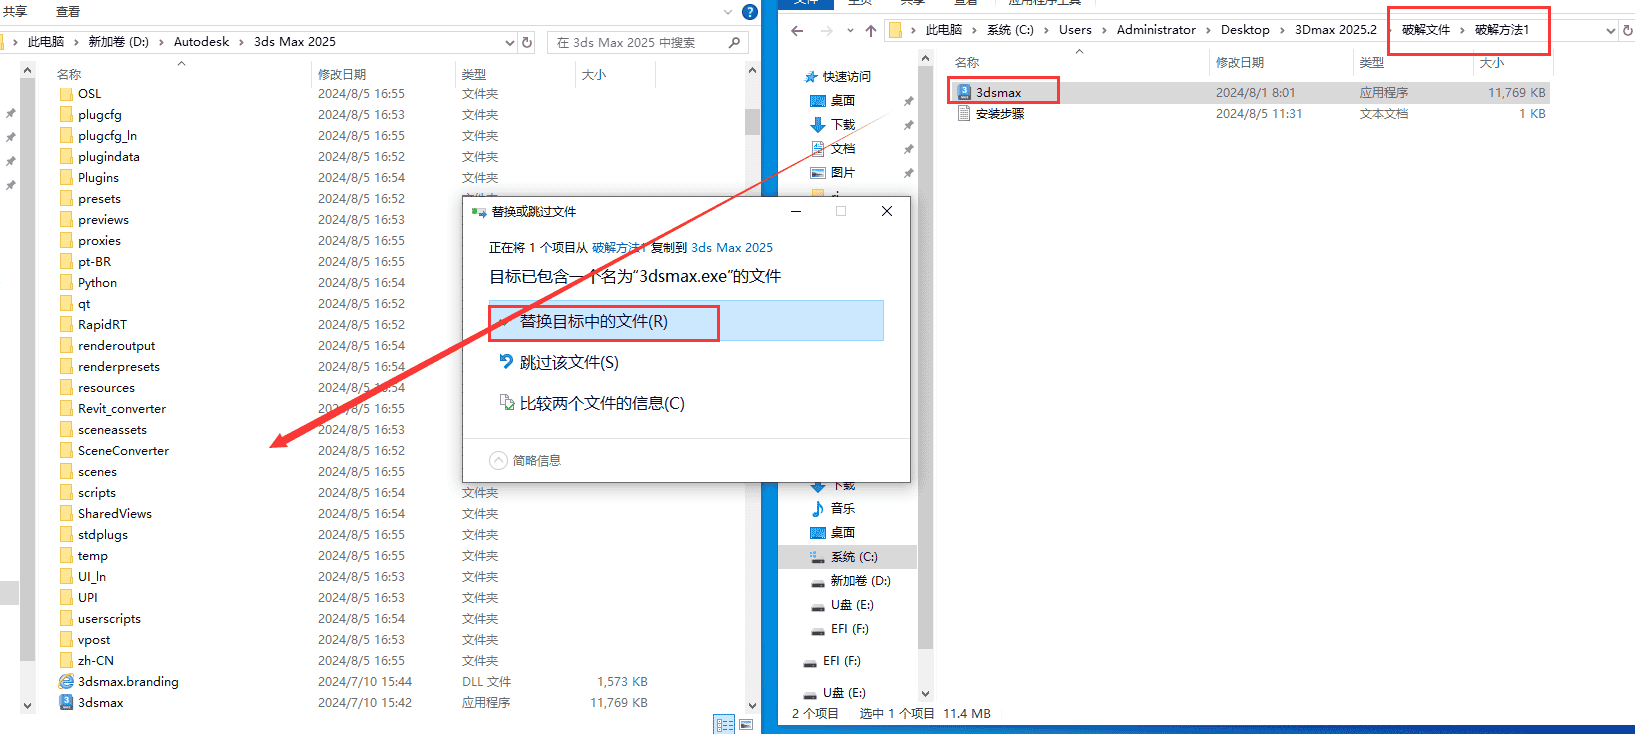Image resolution: width=1635 pixels, height=734 pixels.
Task: Refresh the 3ds Max 2025 folder view
Action: coord(527,42)
